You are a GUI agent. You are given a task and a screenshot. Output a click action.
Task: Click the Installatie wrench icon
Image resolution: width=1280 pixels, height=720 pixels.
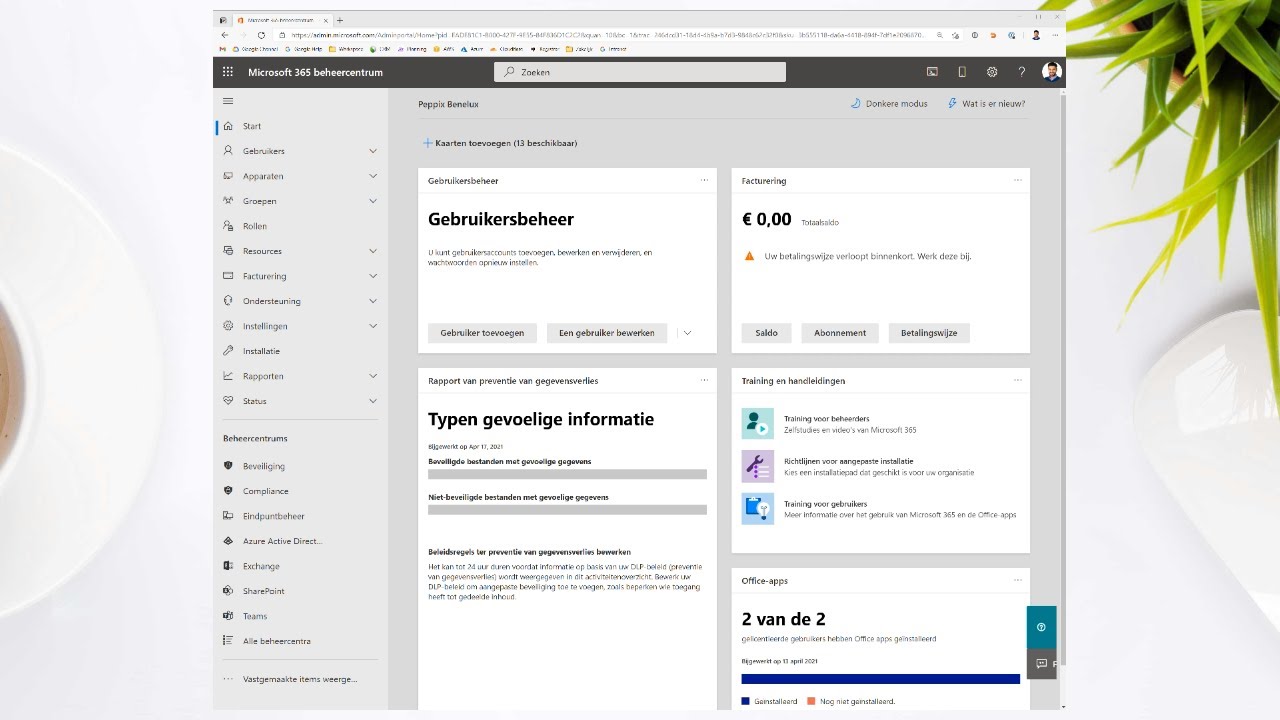(x=228, y=351)
